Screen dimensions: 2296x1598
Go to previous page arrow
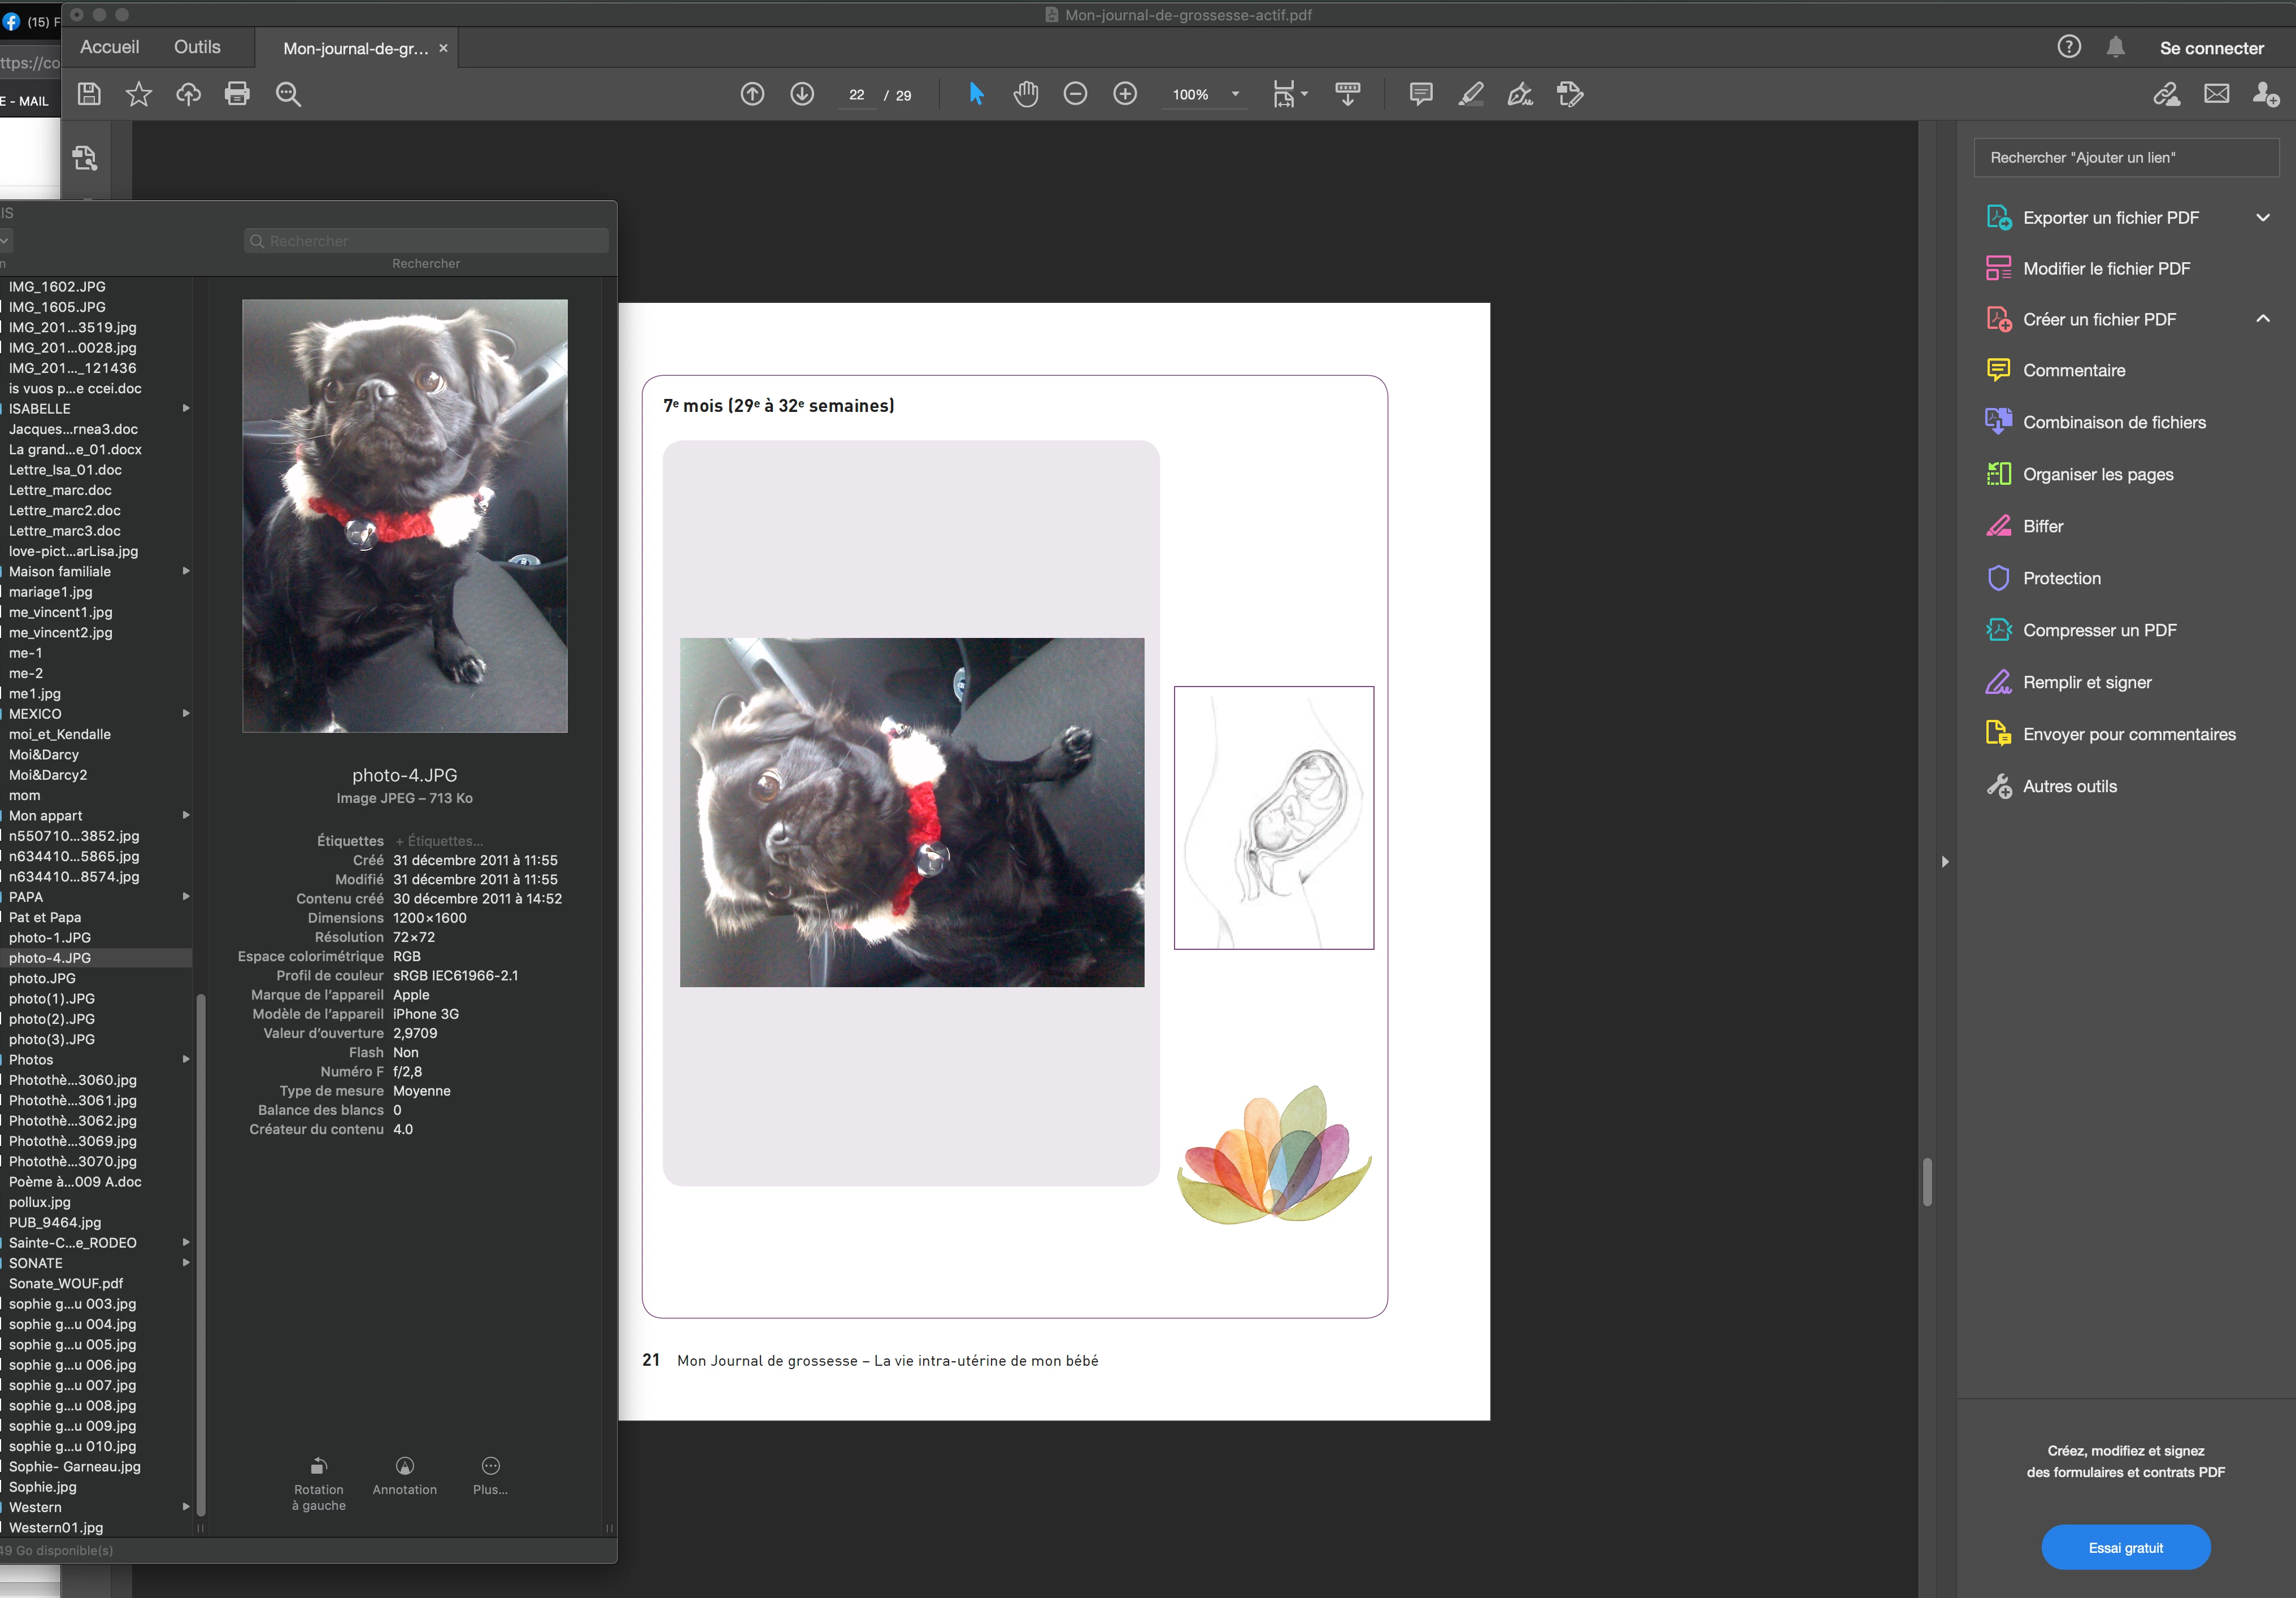point(752,94)
